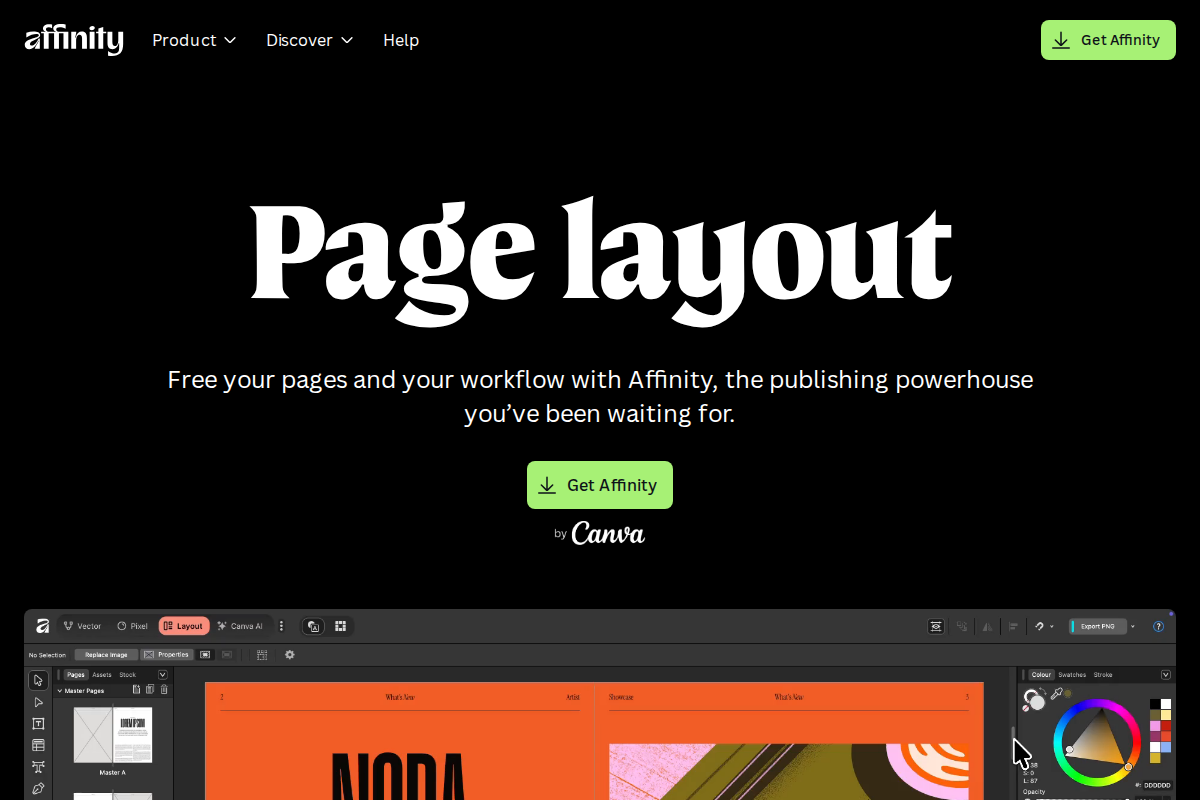1200x800 pixels.
Task: Click the swap fill and stroke arrow
Action: pos(1043,690)
